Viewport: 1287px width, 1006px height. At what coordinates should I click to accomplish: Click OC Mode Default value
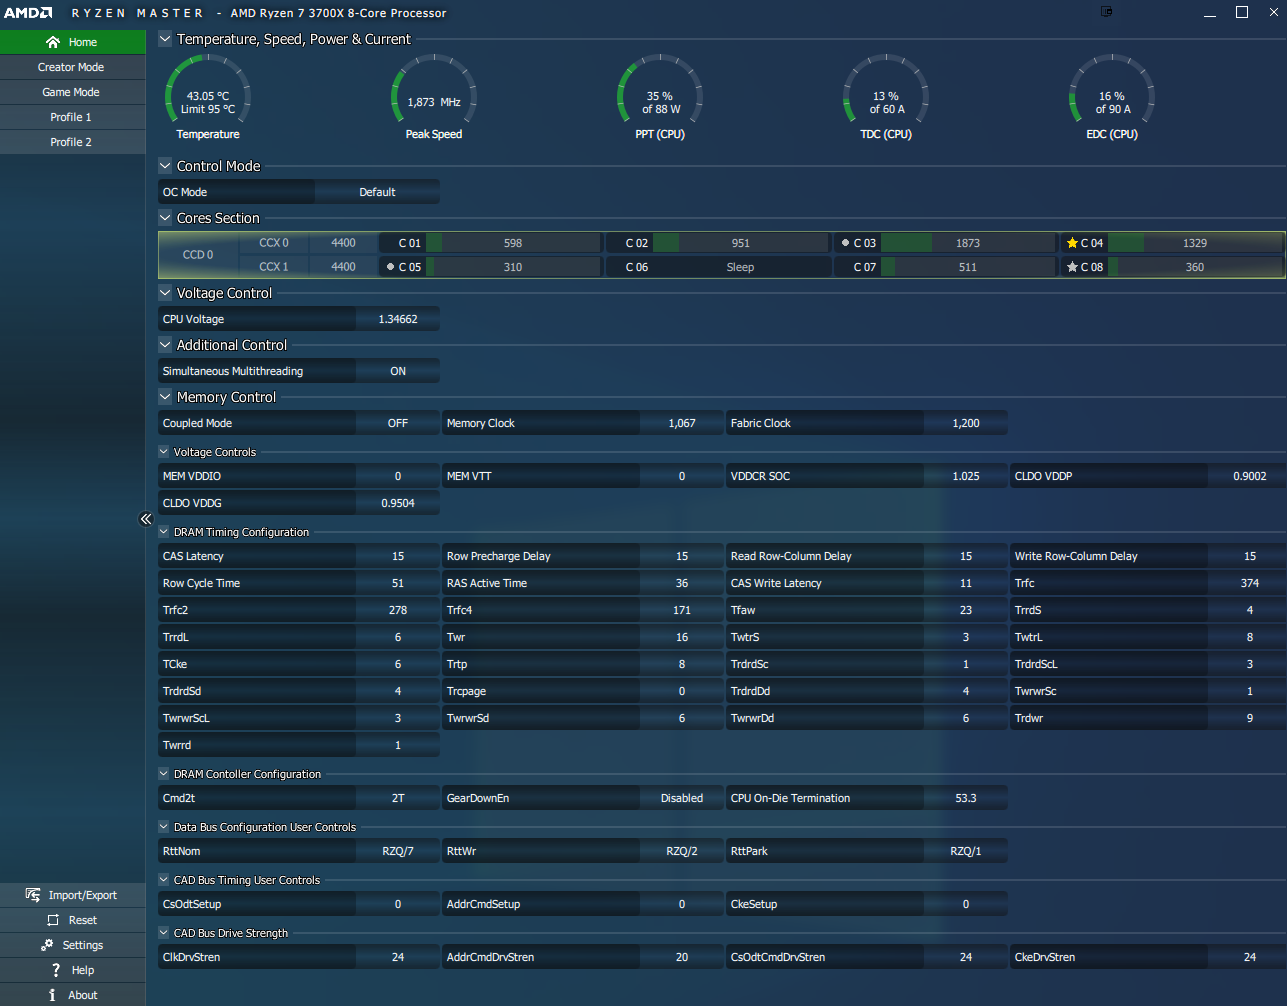tap(377, 192)
